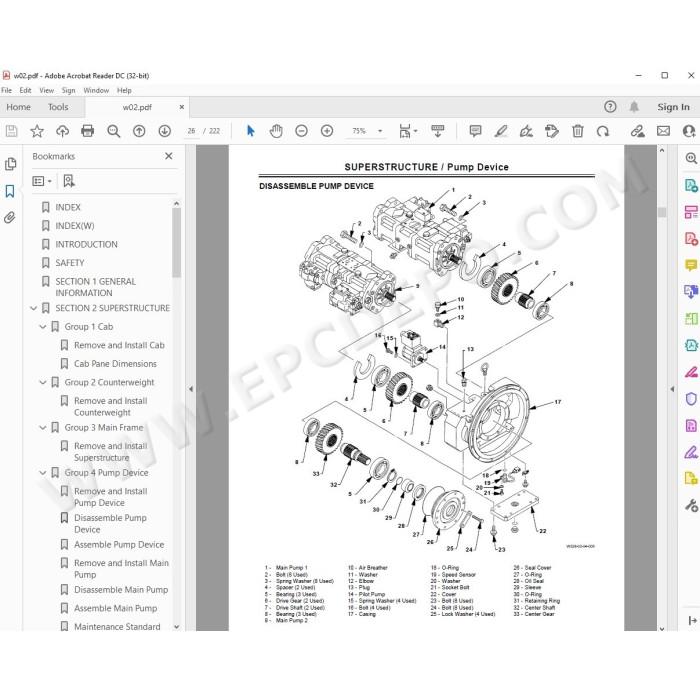Go to previous page arrow
The image size is (700, 700).
point(139,131)
